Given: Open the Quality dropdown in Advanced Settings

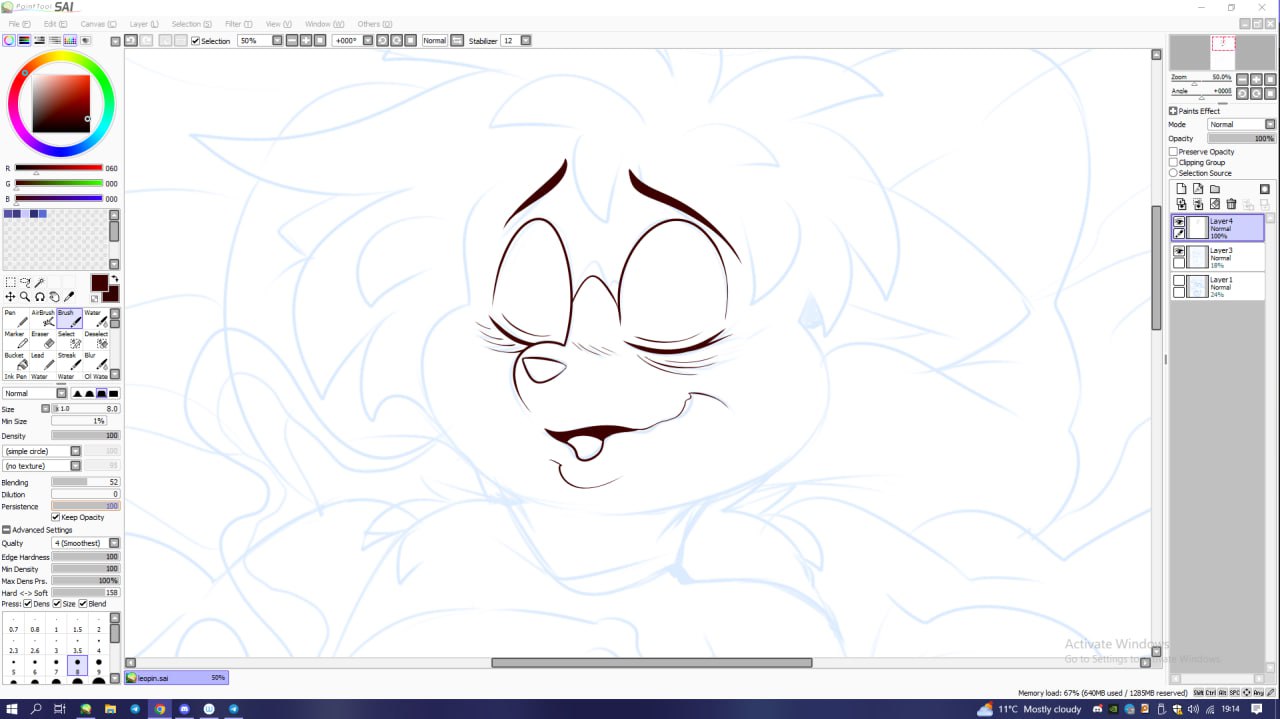Looking at the screenshot, I should coord(114,543).
